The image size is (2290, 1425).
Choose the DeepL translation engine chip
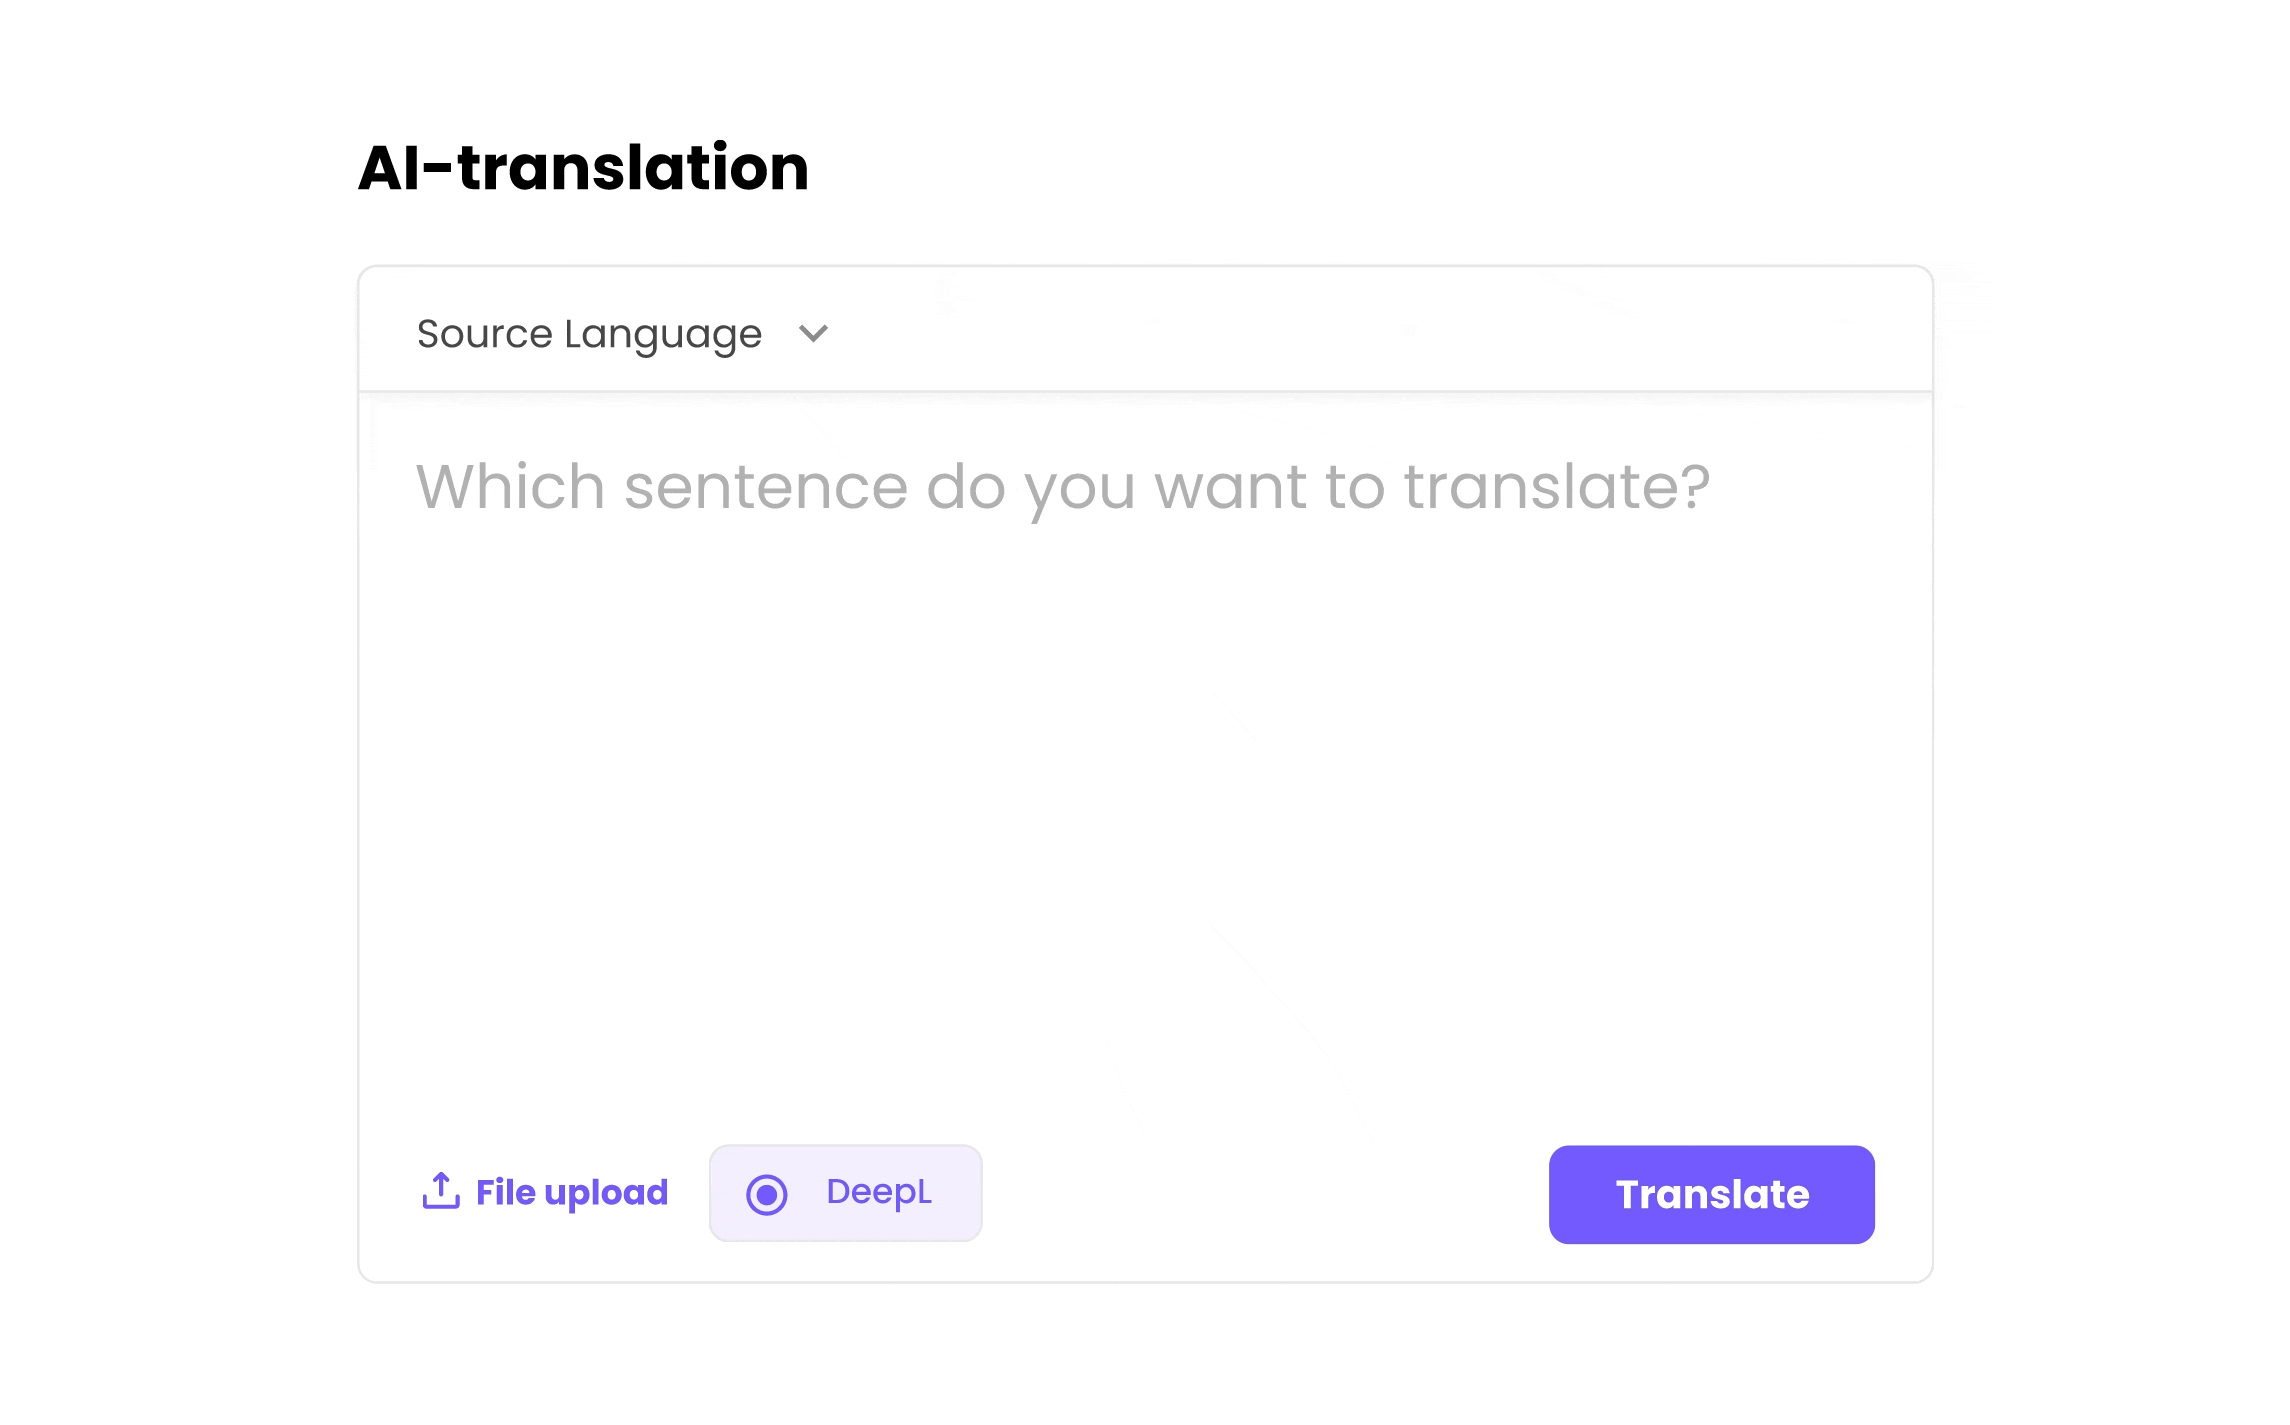click(x=845, y=1193)
